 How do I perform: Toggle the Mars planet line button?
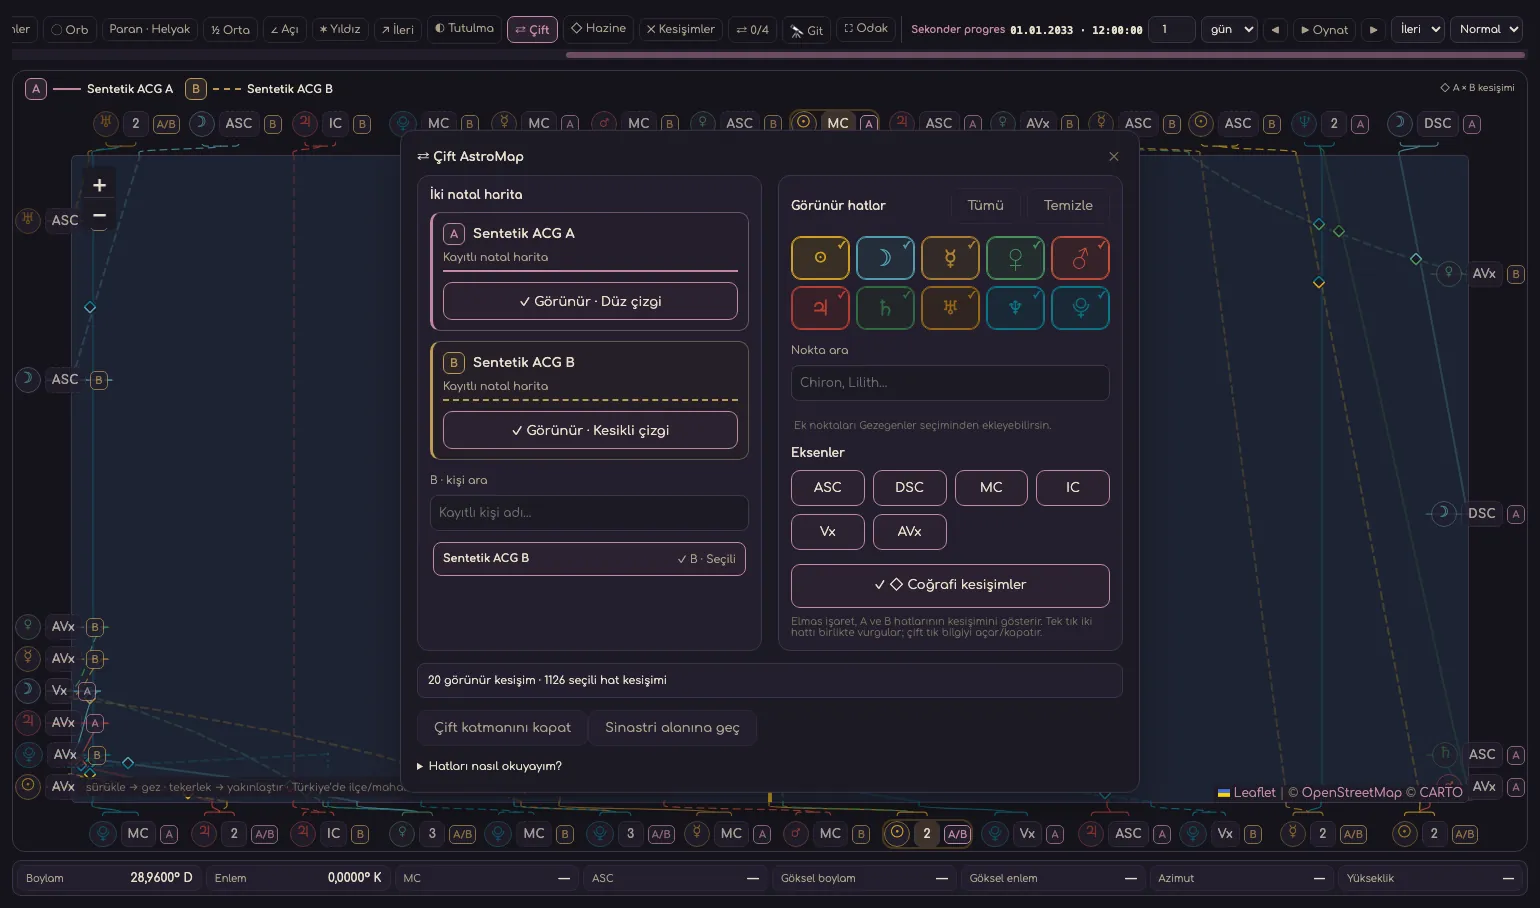1080,258
